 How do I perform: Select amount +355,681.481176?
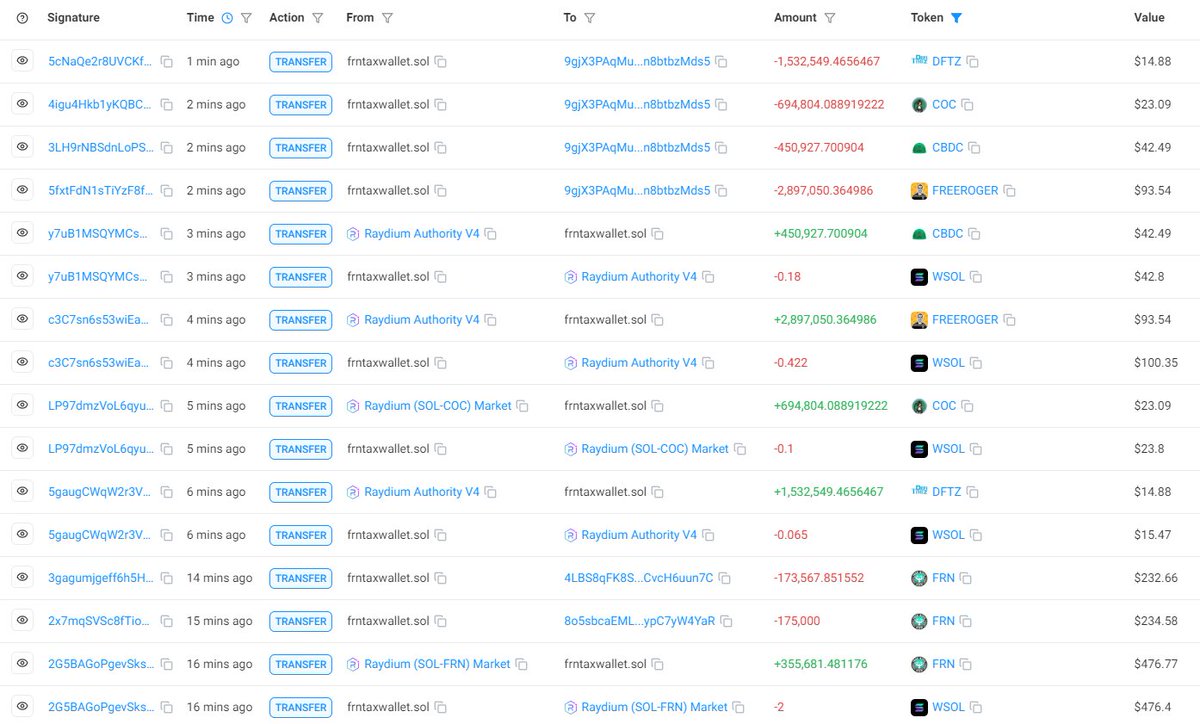coord(821,664)
